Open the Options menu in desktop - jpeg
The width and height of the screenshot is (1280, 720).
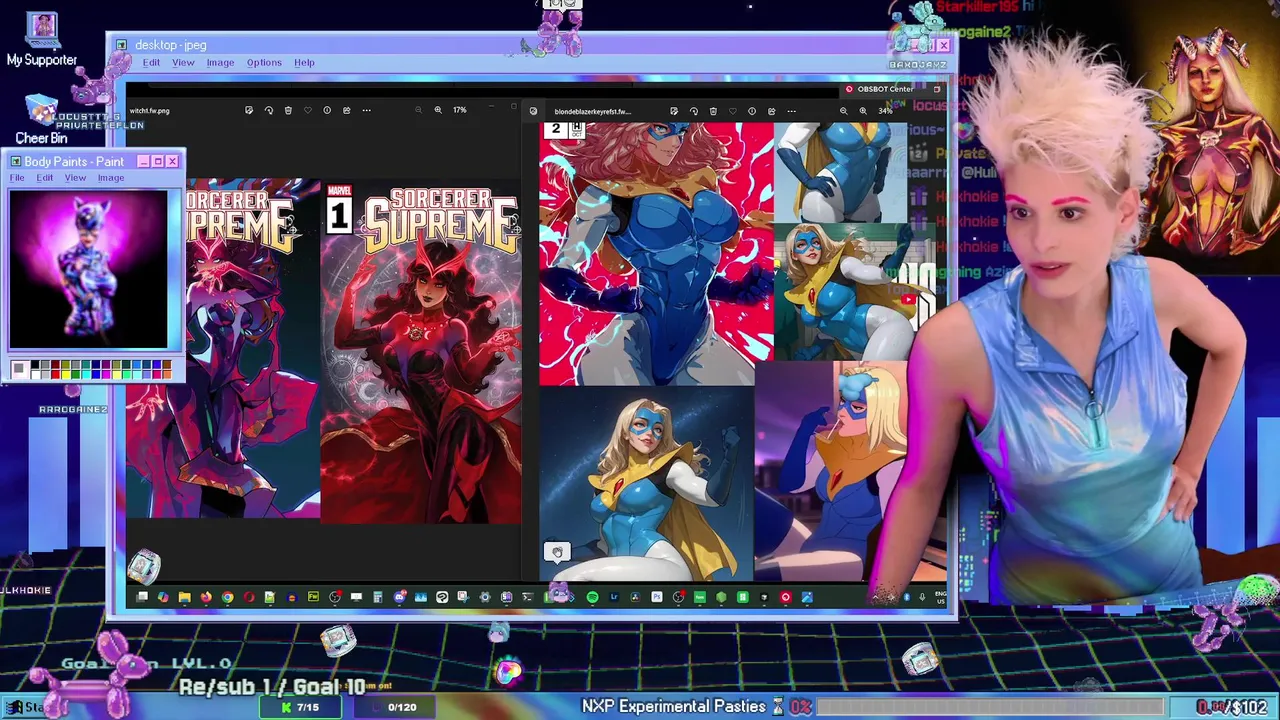click(264, 62)
